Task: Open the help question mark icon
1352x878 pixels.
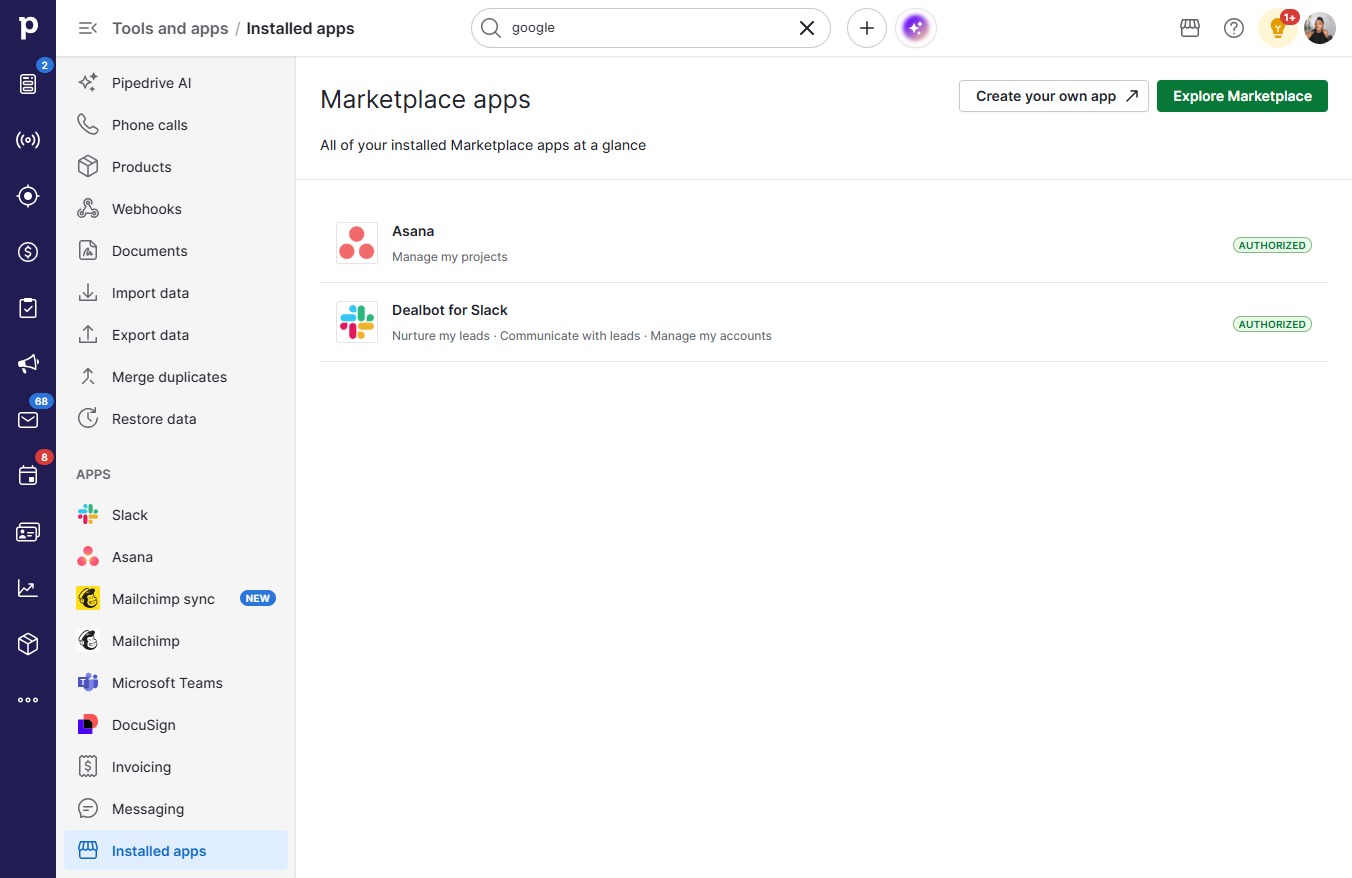Action: point(1234,28)
